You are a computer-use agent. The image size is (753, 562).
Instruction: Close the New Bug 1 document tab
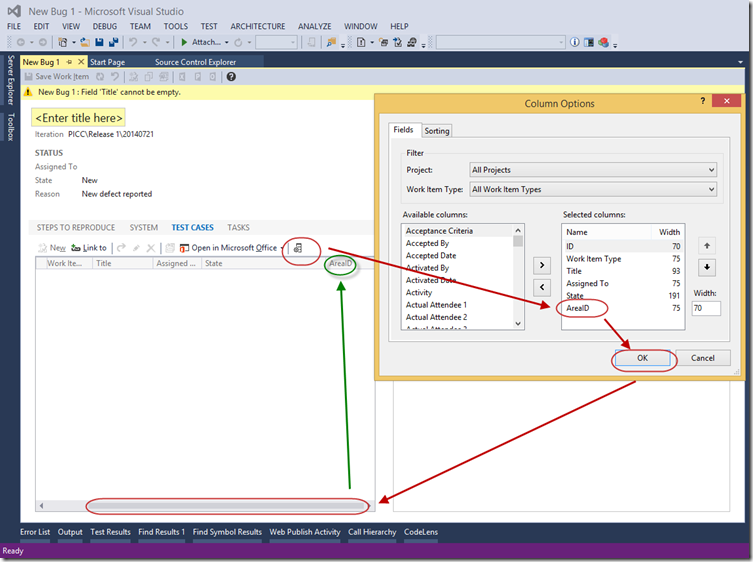81,61
